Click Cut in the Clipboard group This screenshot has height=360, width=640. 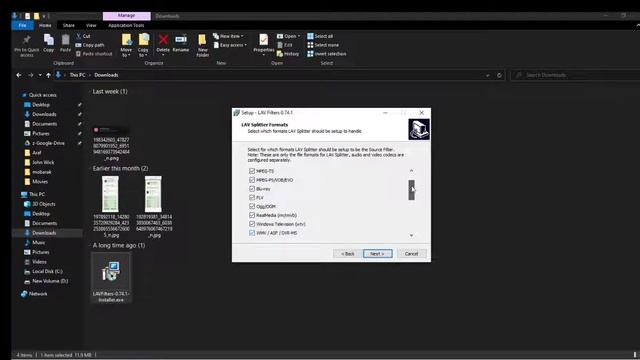tap(83, 36)
